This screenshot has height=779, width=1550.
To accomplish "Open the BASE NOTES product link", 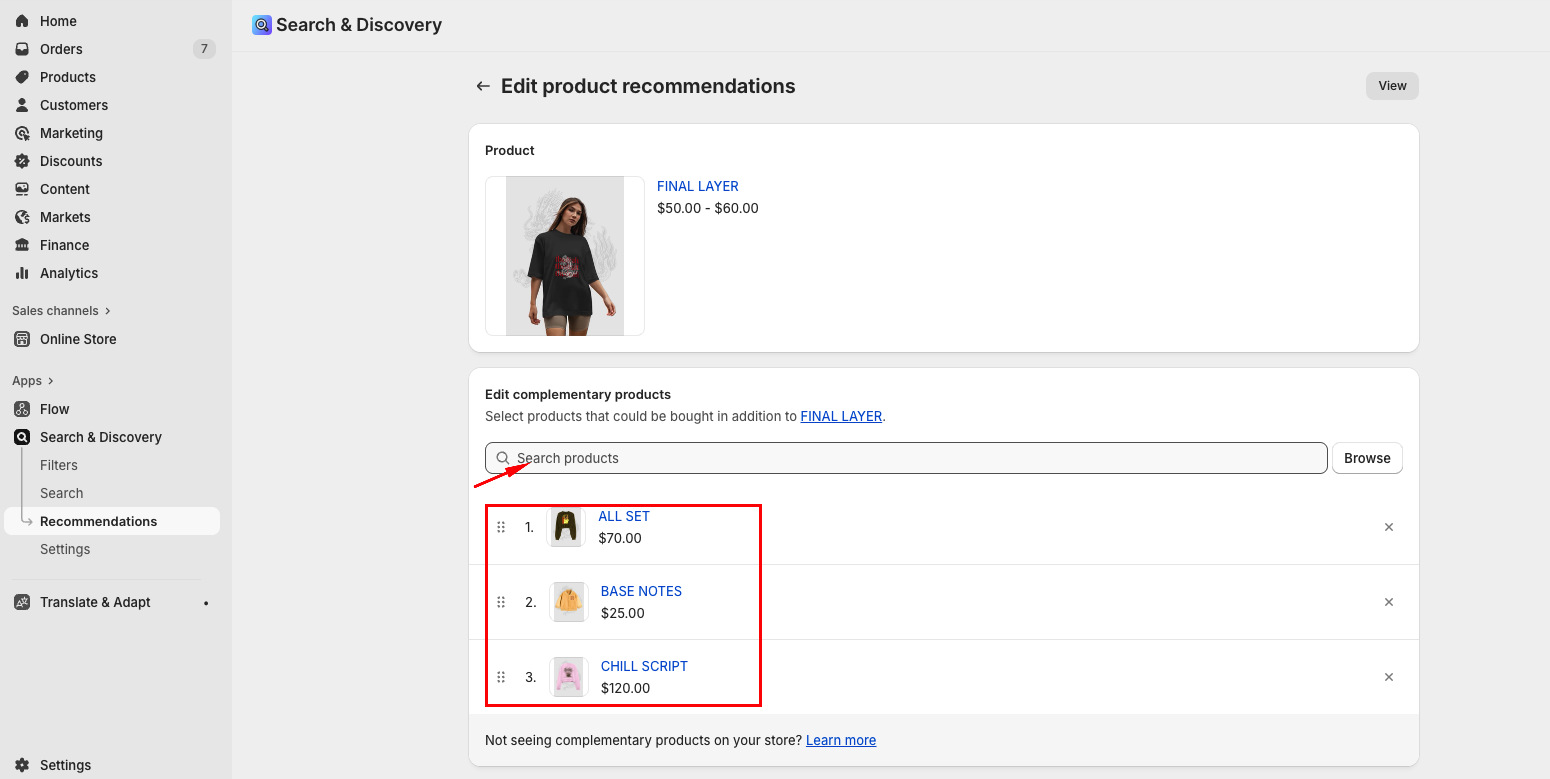I will coord(641,591).
